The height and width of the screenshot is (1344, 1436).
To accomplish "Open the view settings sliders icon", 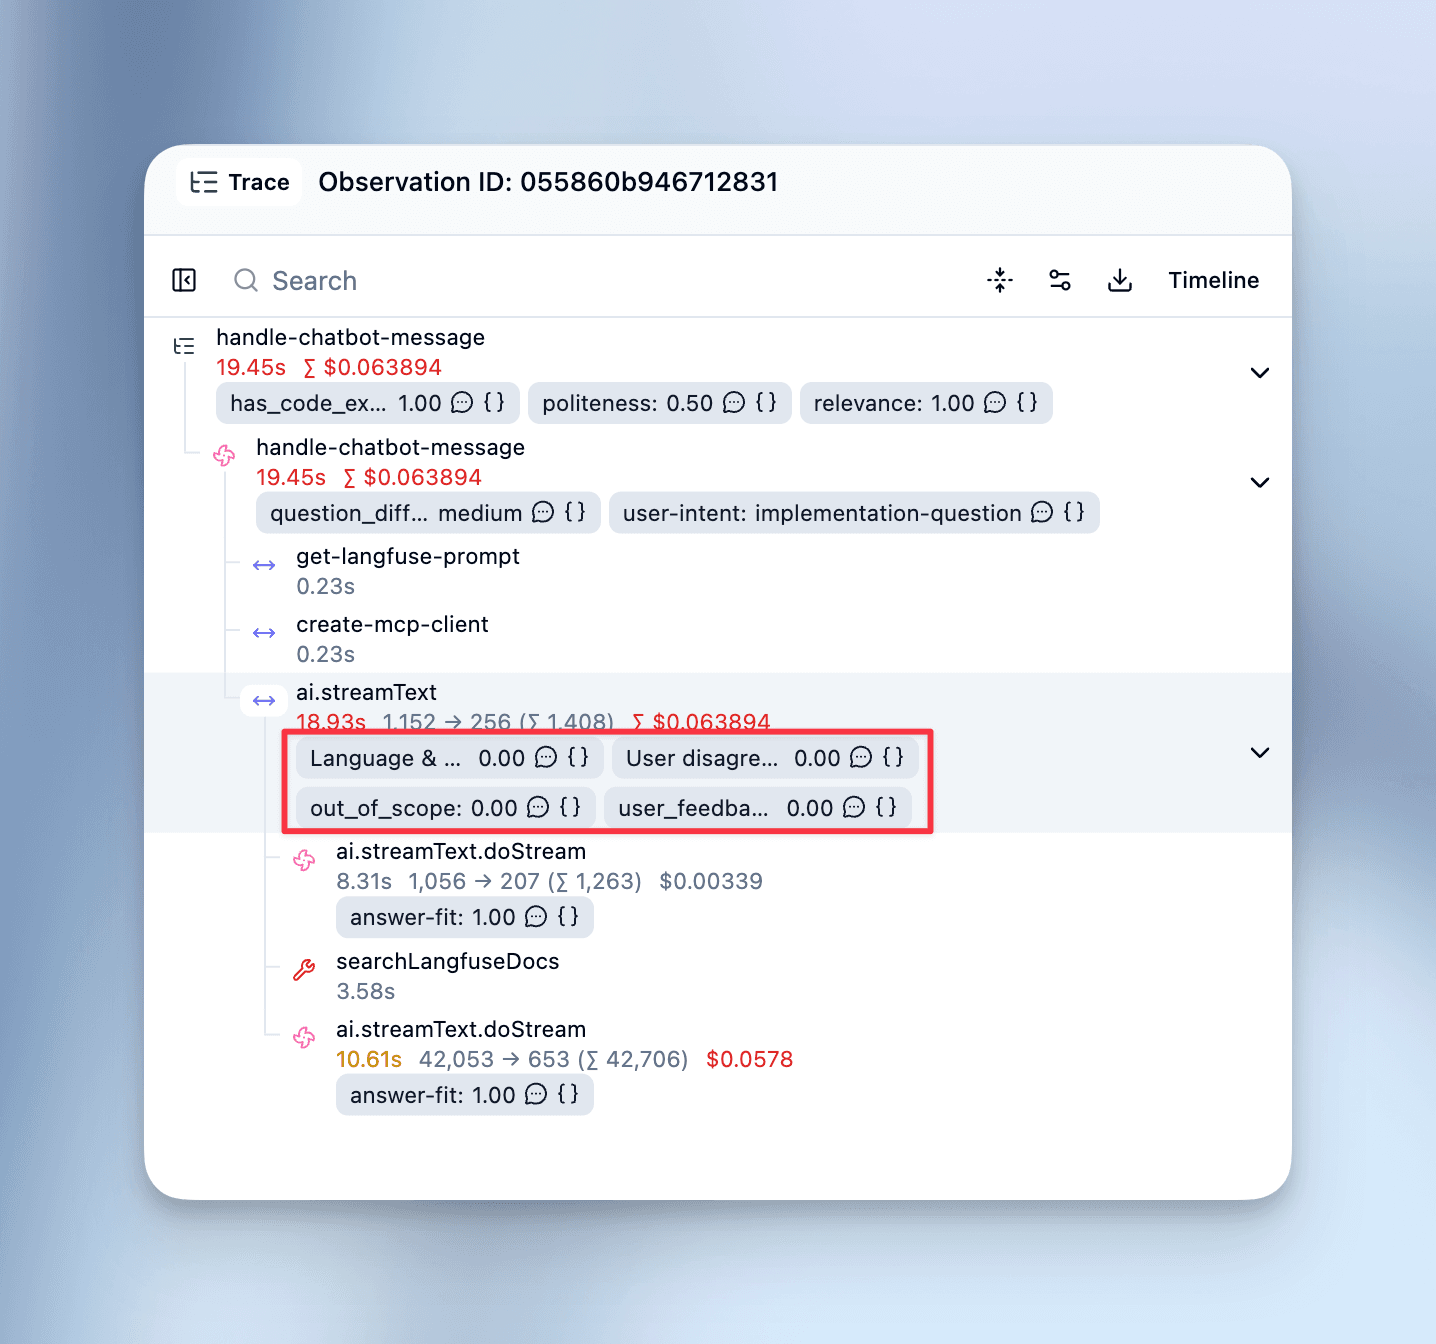I will [x=1059, y=280].
